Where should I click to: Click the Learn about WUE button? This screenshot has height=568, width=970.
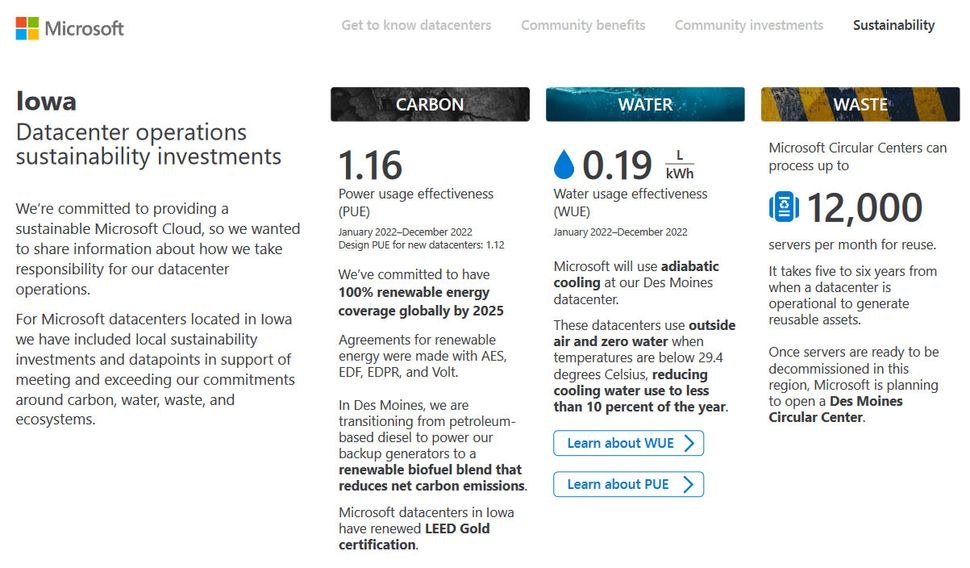(629, 443)
